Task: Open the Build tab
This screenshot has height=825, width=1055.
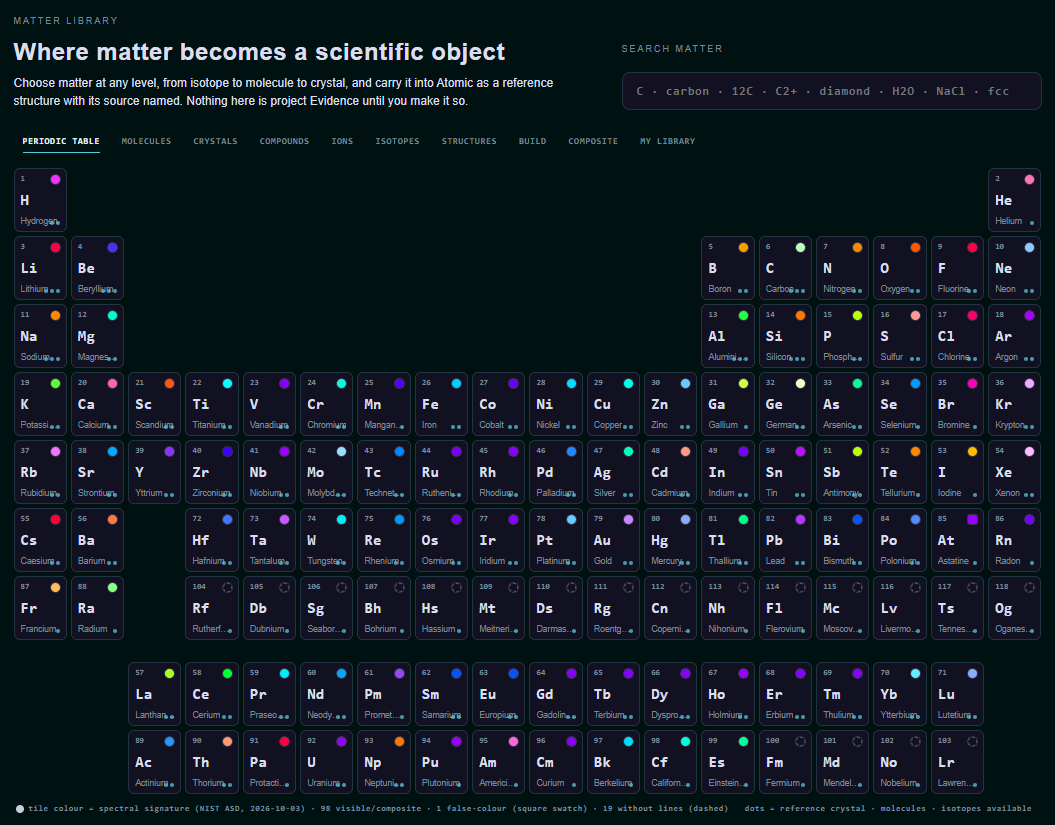Action: 532,141
